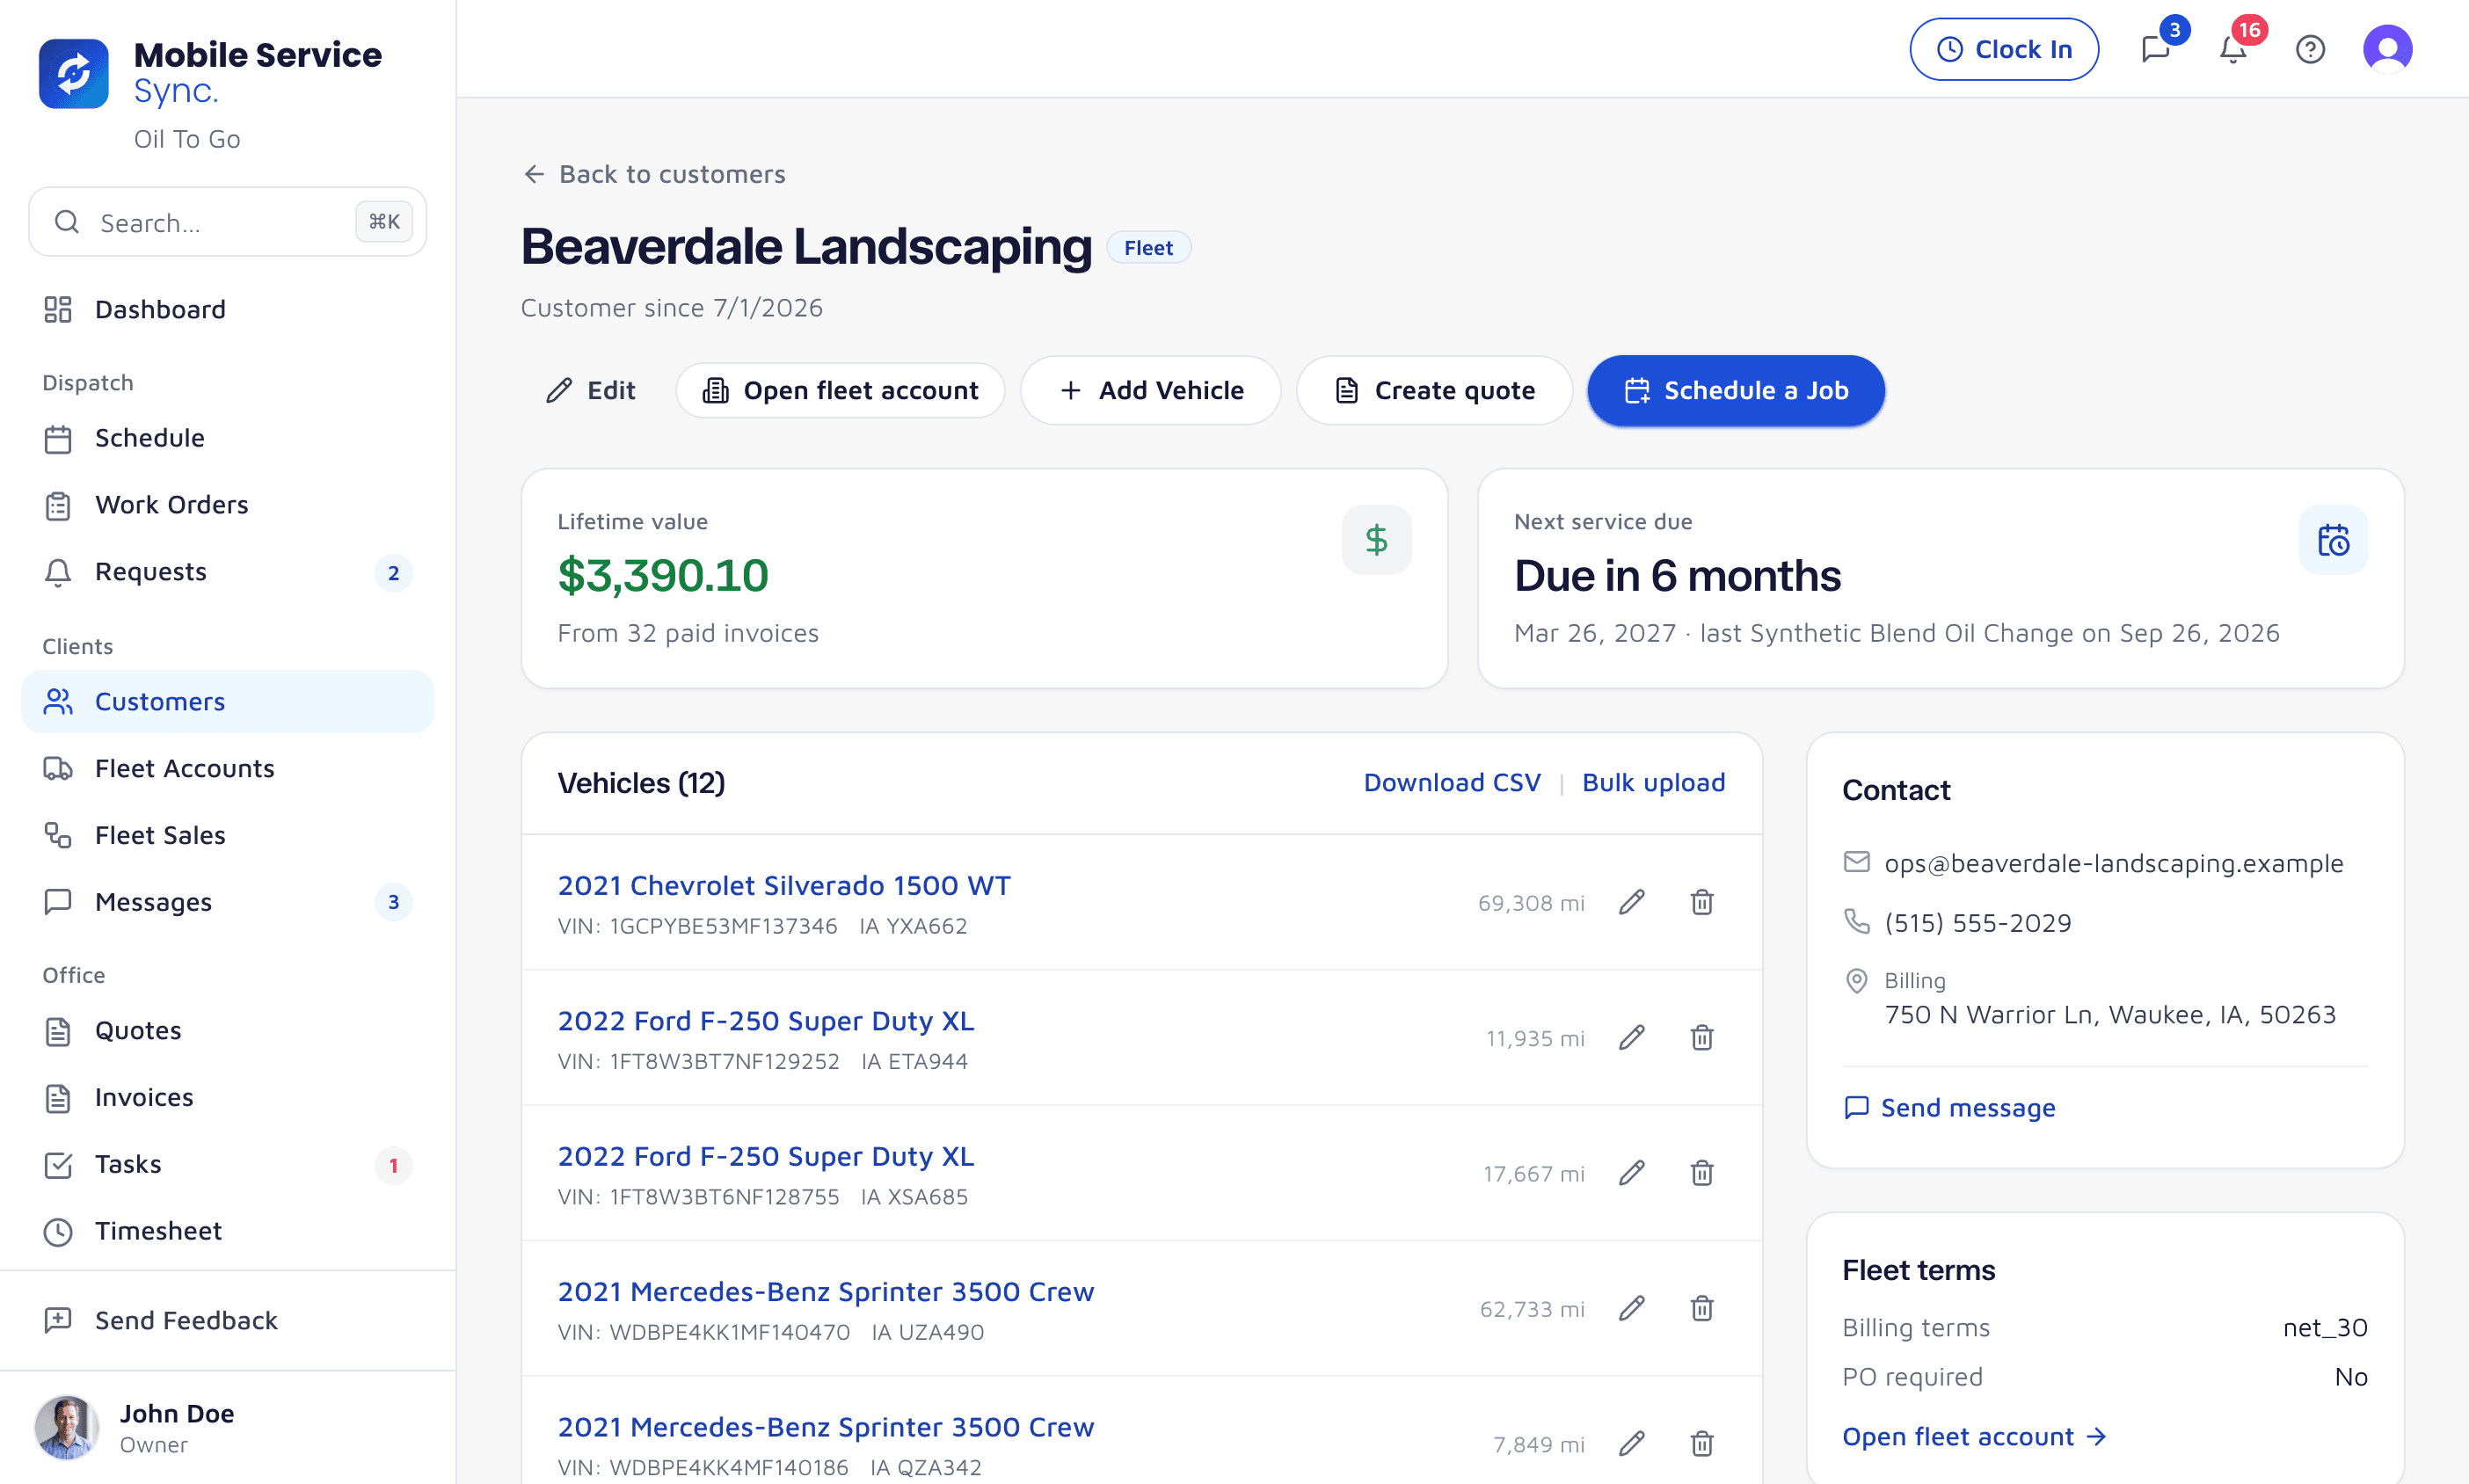This screenshot has height=1484, width=2469.
Task: Click Schedule a Job button
Action: [1735, 391]
